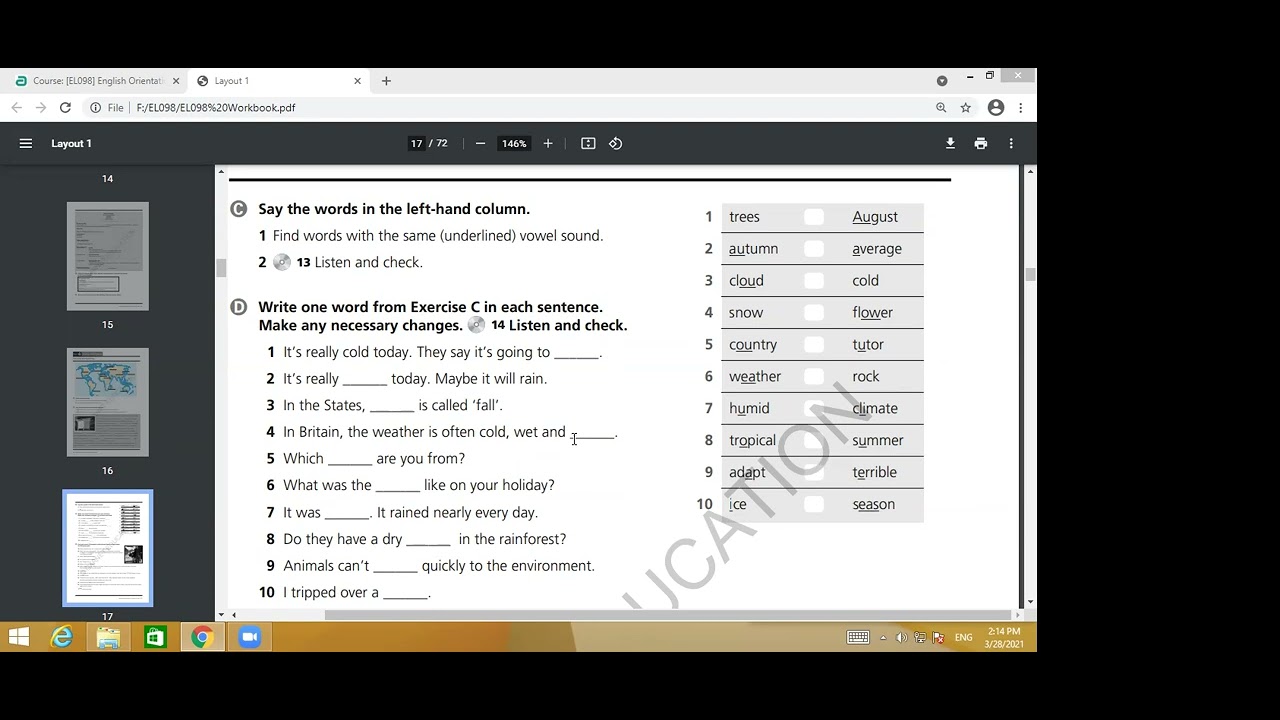Screen dimensions: 1280x720
Task: Click the thumbnail panel scrollbar handle
Action: coord(221,267)
